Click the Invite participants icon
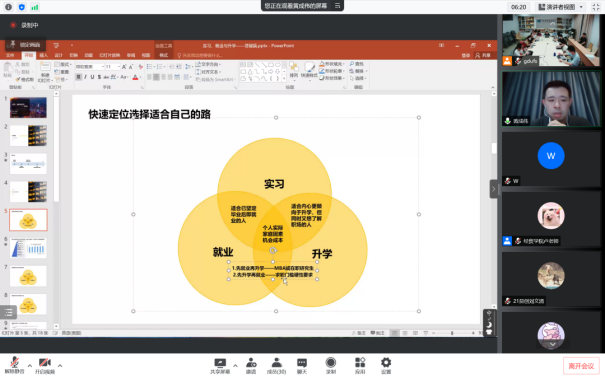The width and height of the screenshot is (605, 378). click(251, 366)
